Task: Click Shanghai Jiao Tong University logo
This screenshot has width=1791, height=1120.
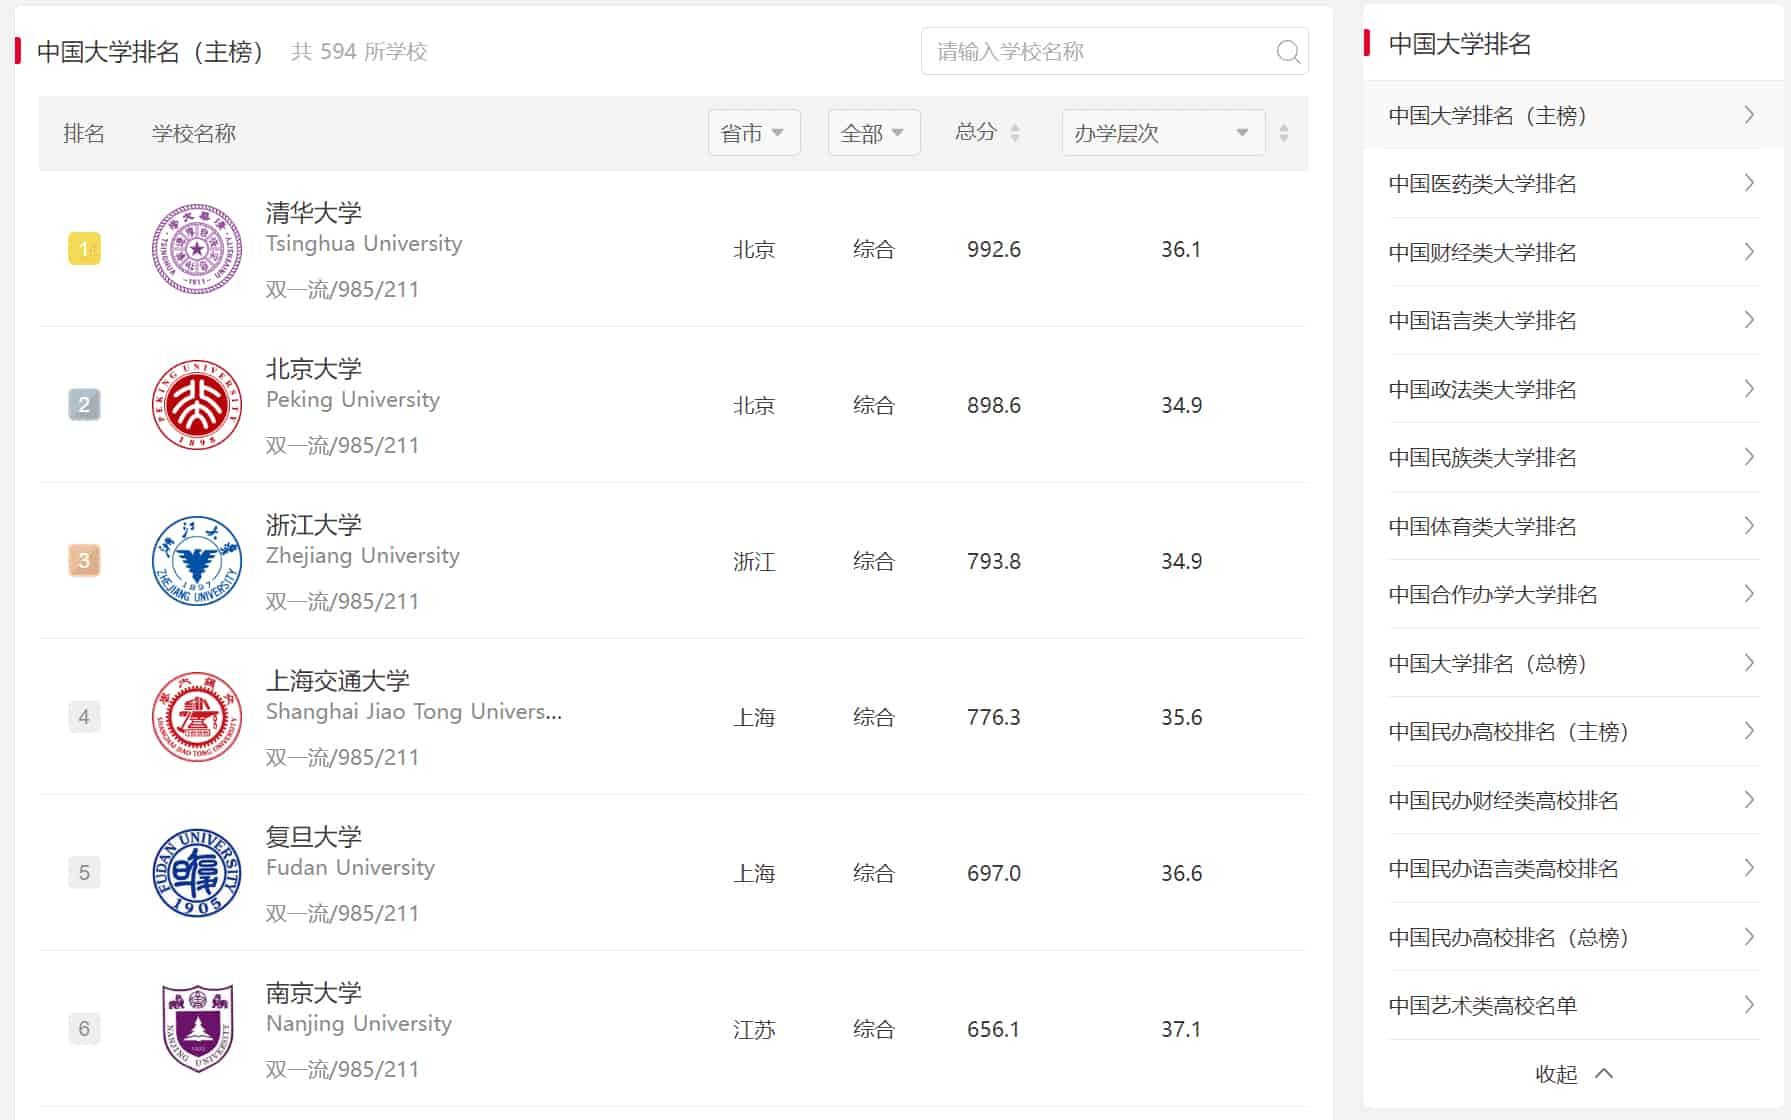Action: [197, 717]
